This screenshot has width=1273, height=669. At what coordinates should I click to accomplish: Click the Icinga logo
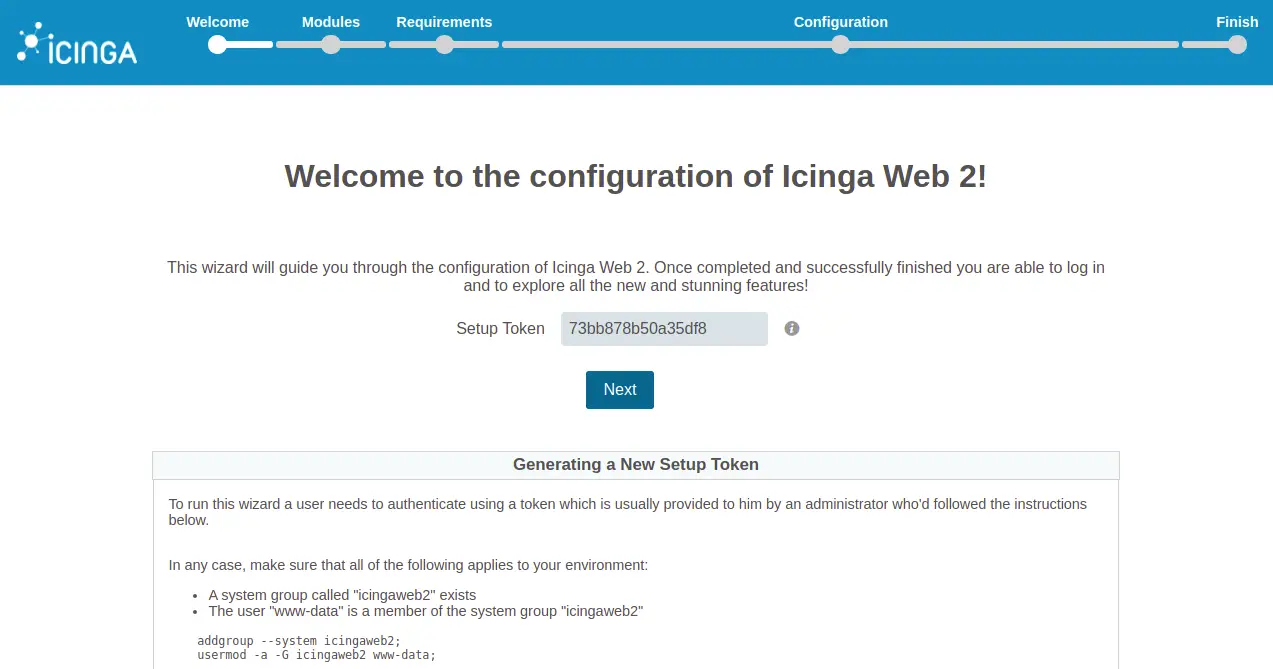coord(77,44)
